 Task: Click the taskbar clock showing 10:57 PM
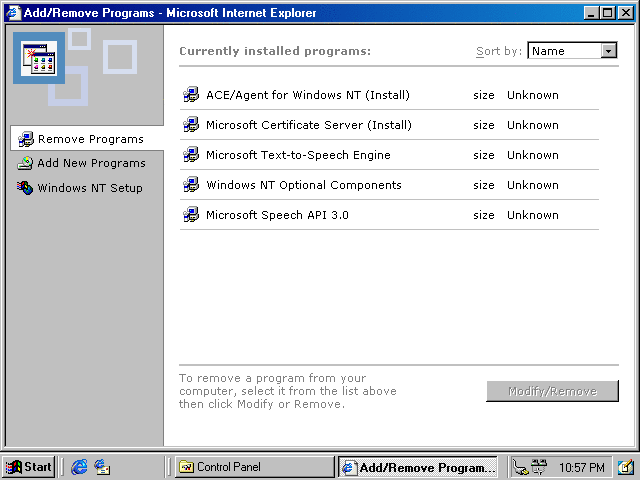tap(582, 467)
